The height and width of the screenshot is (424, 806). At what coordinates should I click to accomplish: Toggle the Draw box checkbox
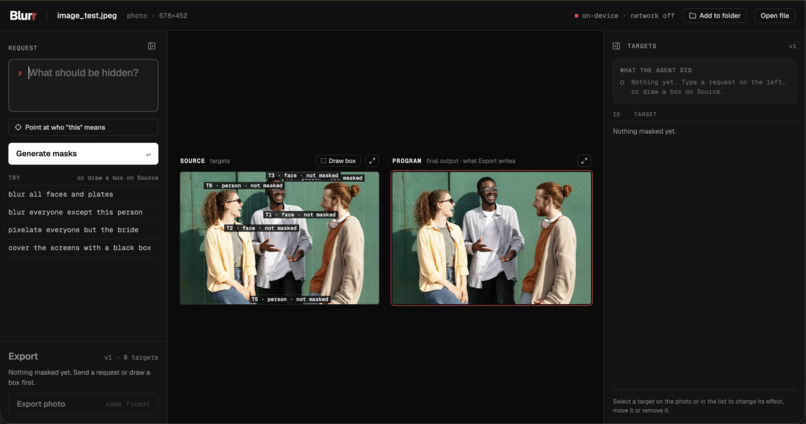(x=323, y=161)
